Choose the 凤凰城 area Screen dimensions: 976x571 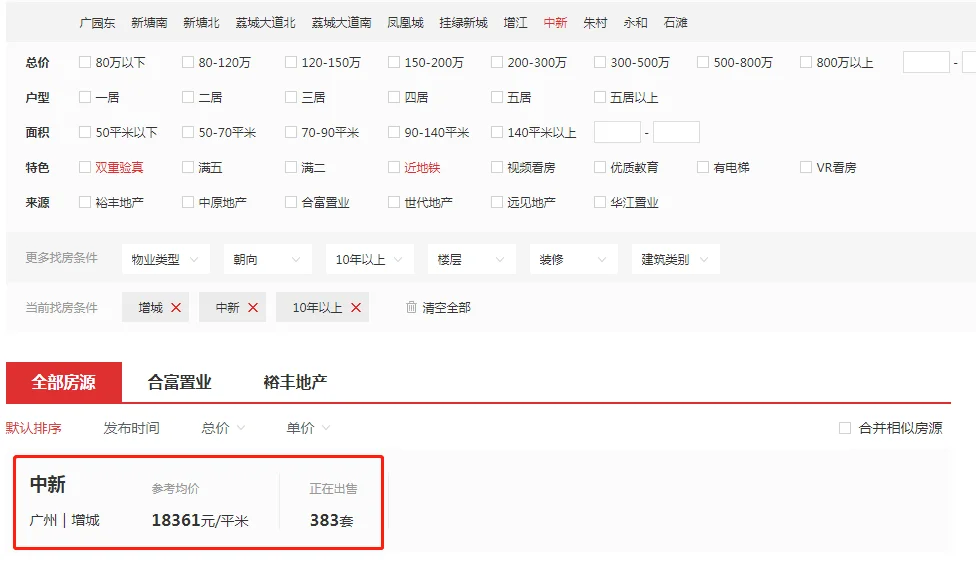pyautogui.click(x=405, y=22)
